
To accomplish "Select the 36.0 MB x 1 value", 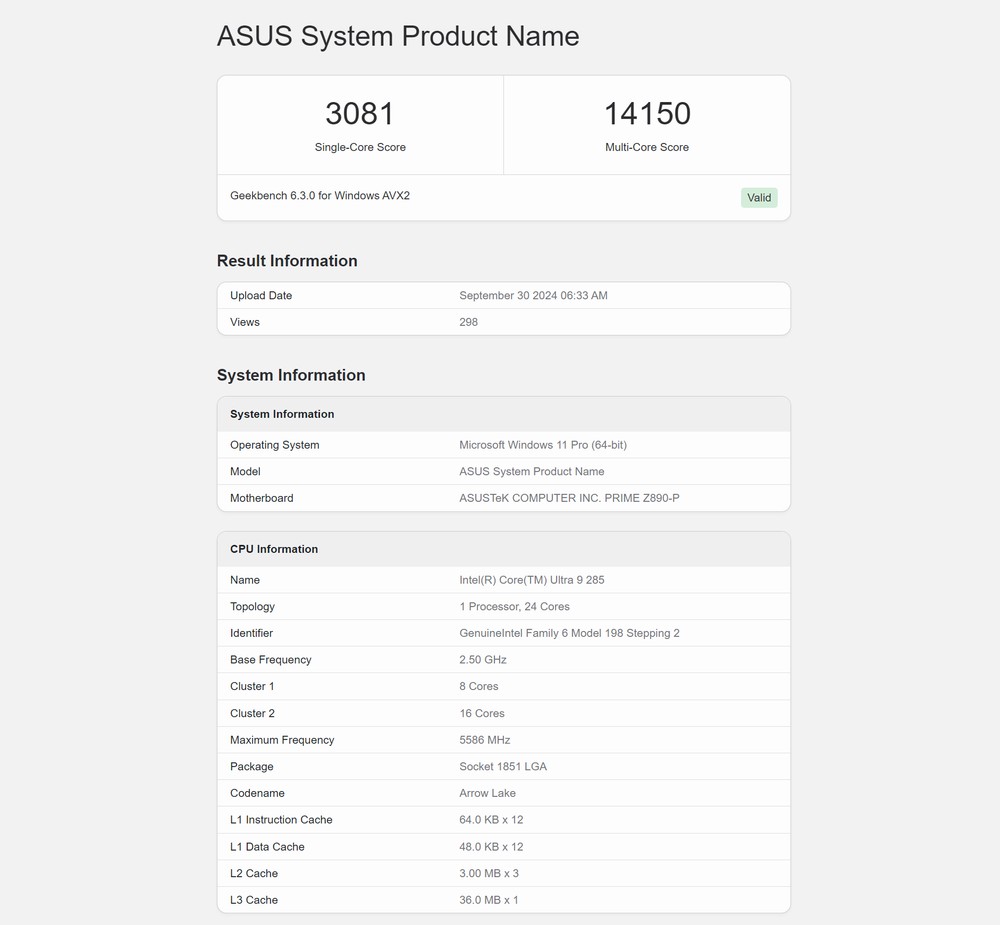I will [489, 900].
